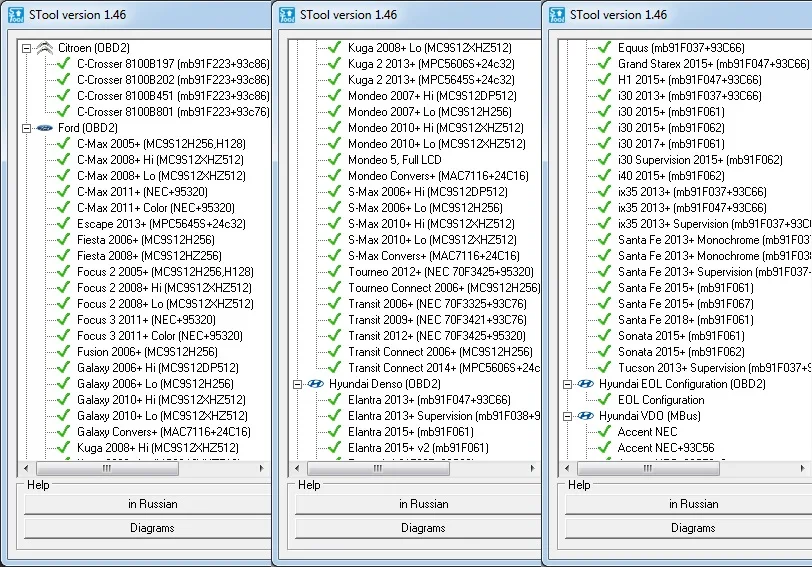Click scroll-right arrow in left window
The height and width of the screenshot is (567, 812).
click(x=262, y=469)
